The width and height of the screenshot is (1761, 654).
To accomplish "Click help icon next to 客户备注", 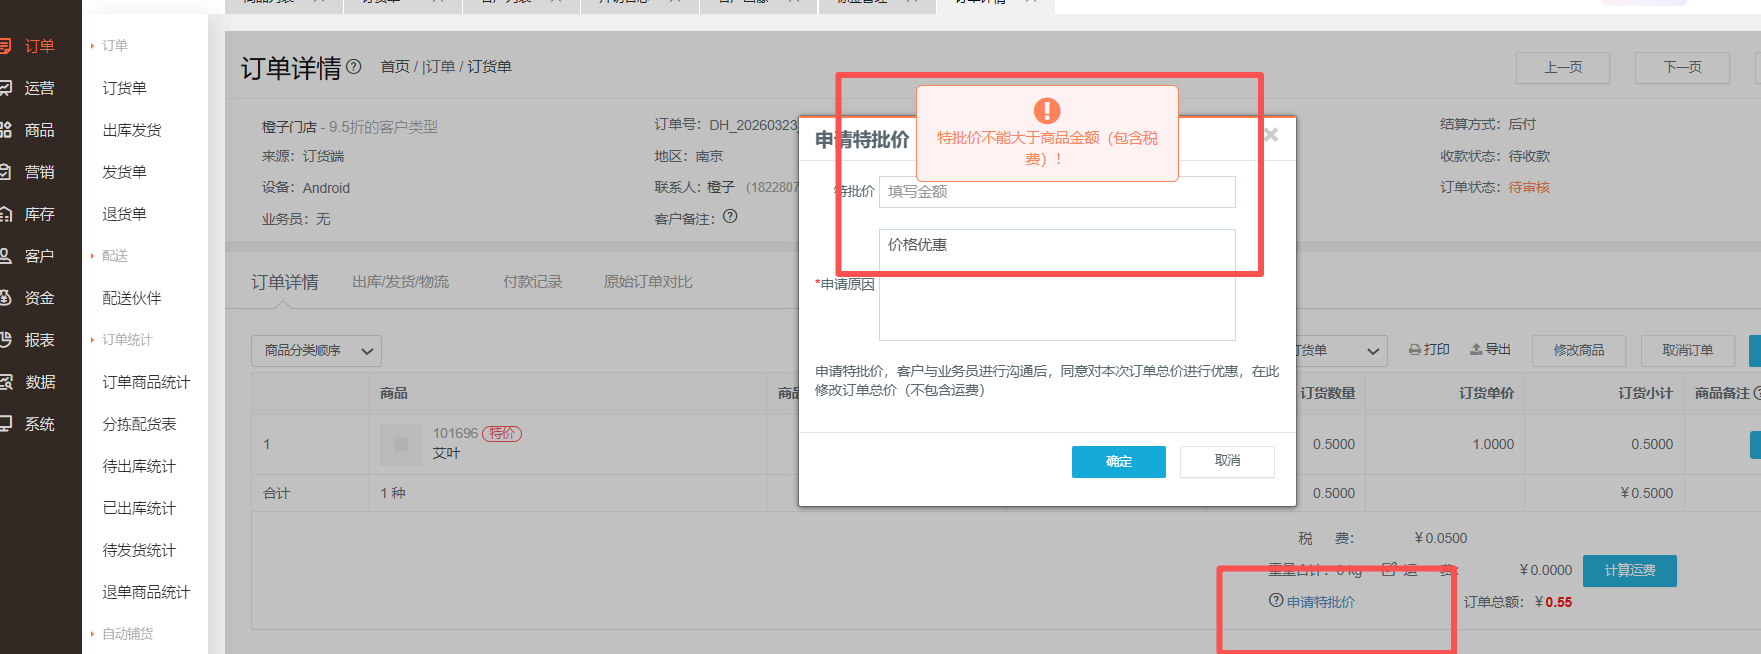I will 730,216.
